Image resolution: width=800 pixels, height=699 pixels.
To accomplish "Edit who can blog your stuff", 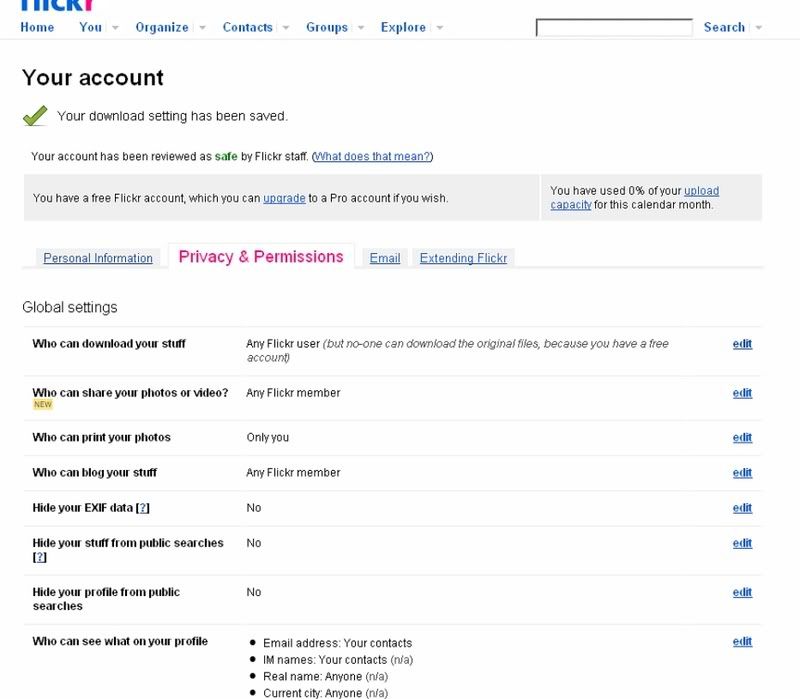I will point(742,472).
